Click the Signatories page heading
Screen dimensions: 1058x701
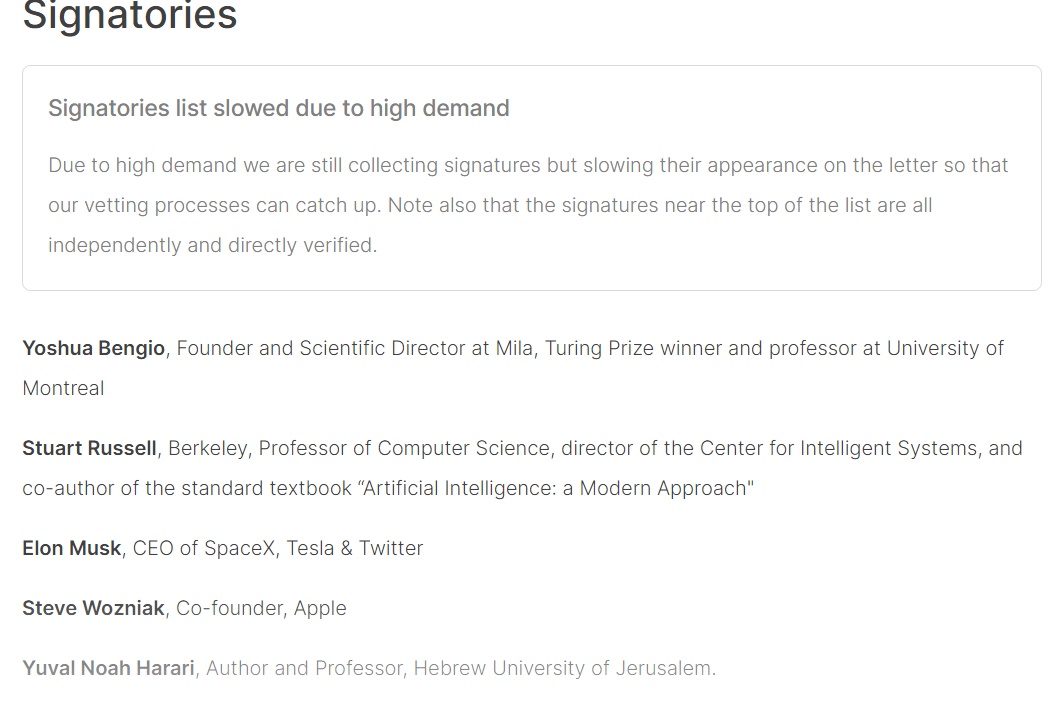coord(130,16)
